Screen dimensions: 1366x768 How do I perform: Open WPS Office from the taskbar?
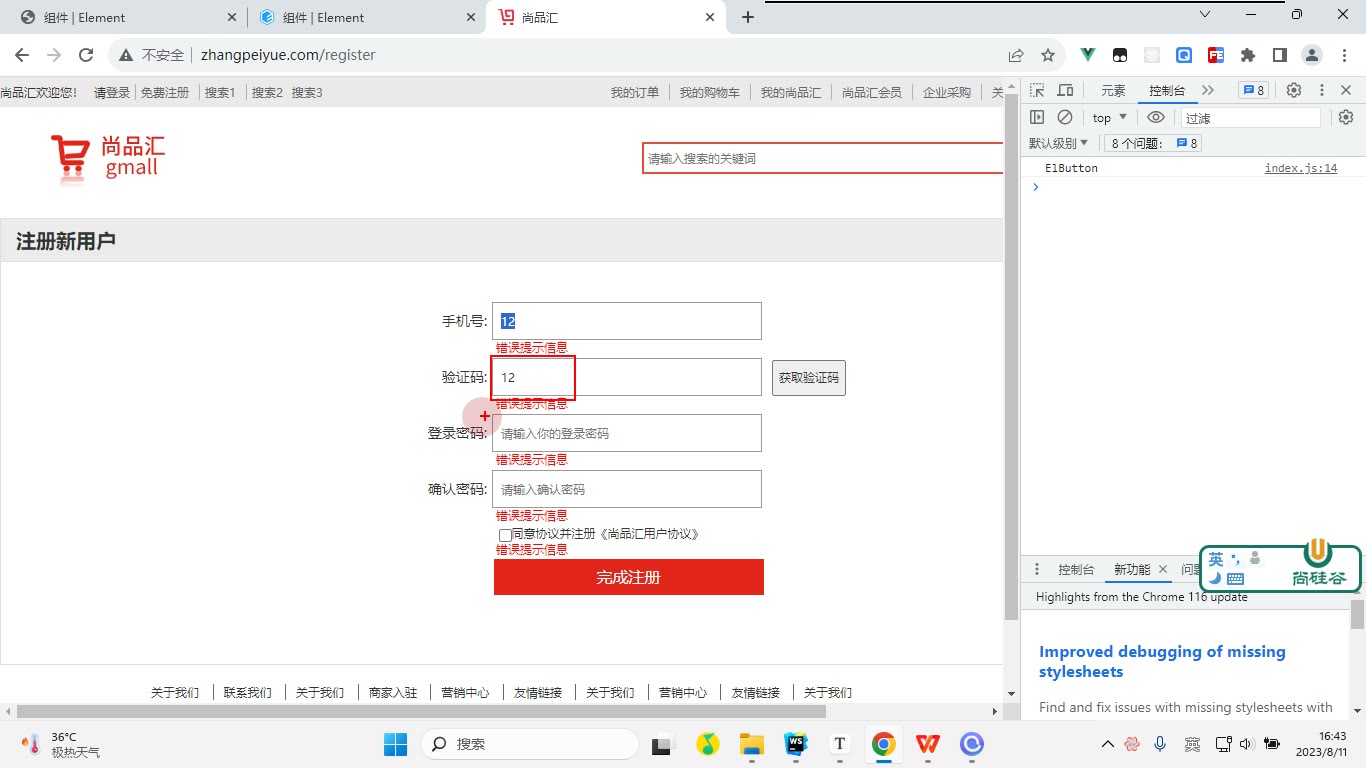[928, 744]
